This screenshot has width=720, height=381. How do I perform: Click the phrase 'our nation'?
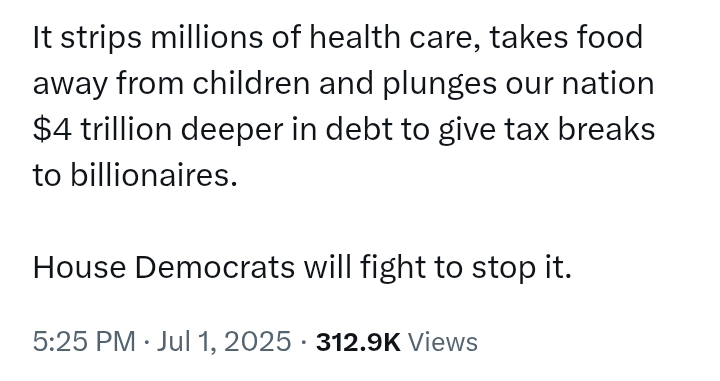click(x=579, y=84)
